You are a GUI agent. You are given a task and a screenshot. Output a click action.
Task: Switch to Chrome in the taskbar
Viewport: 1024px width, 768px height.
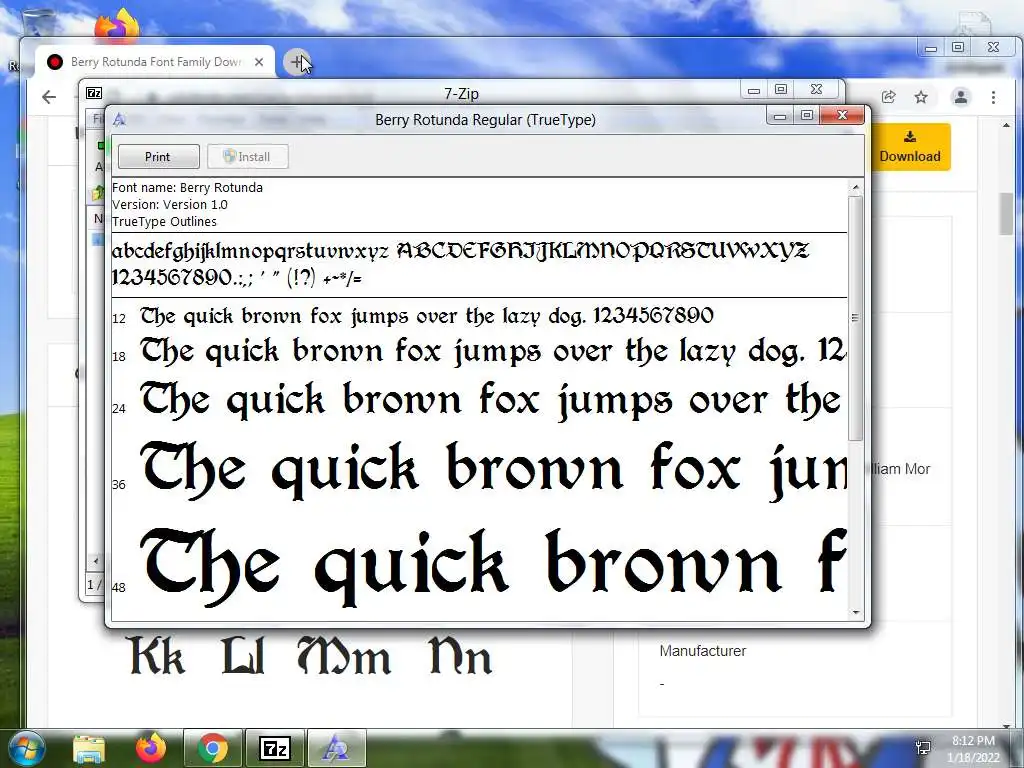click(x=213, y=748)
